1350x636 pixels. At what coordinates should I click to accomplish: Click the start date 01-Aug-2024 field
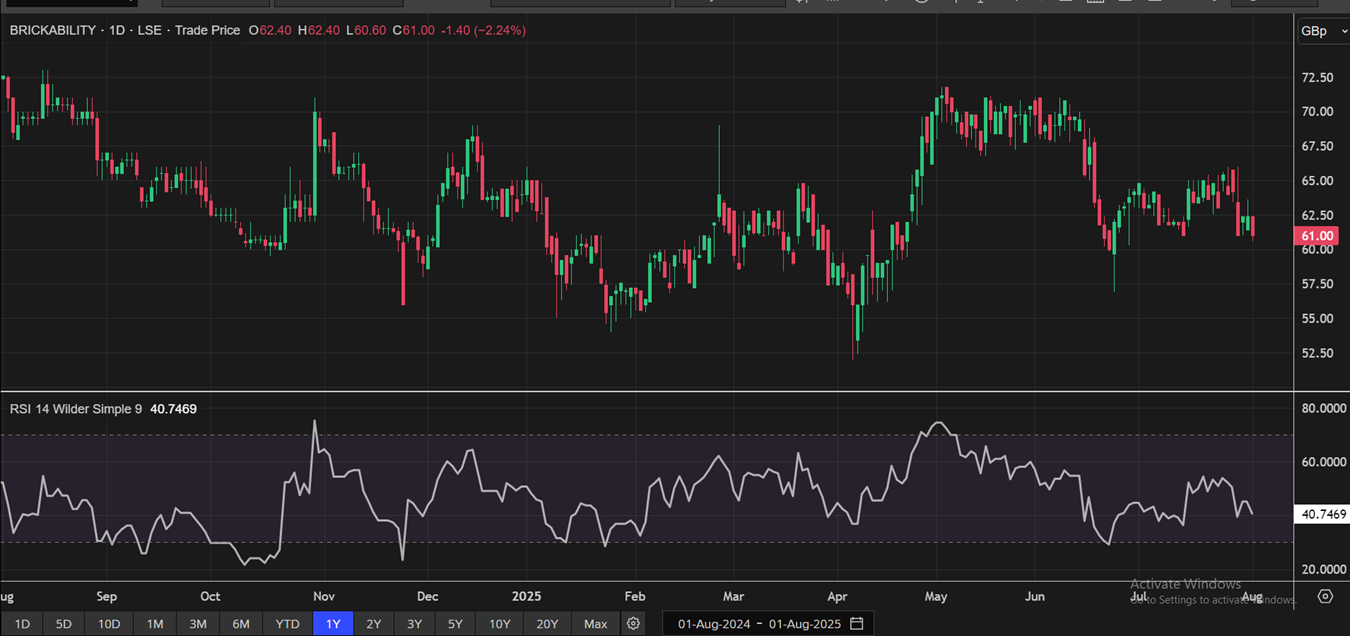tap(714, 624)
